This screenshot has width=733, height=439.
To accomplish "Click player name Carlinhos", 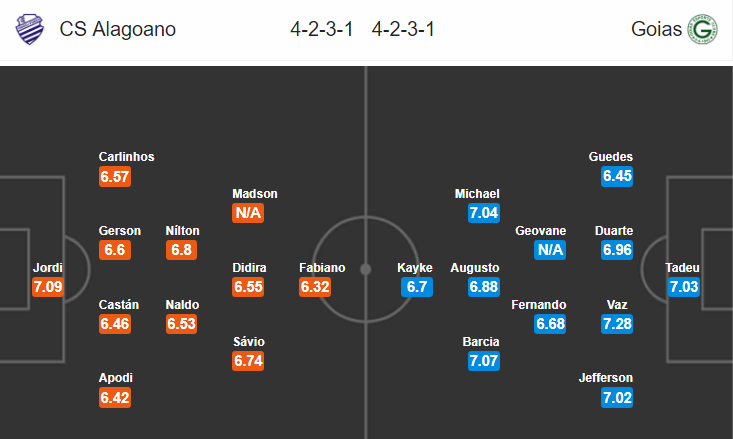I will (x=126, y=157).
